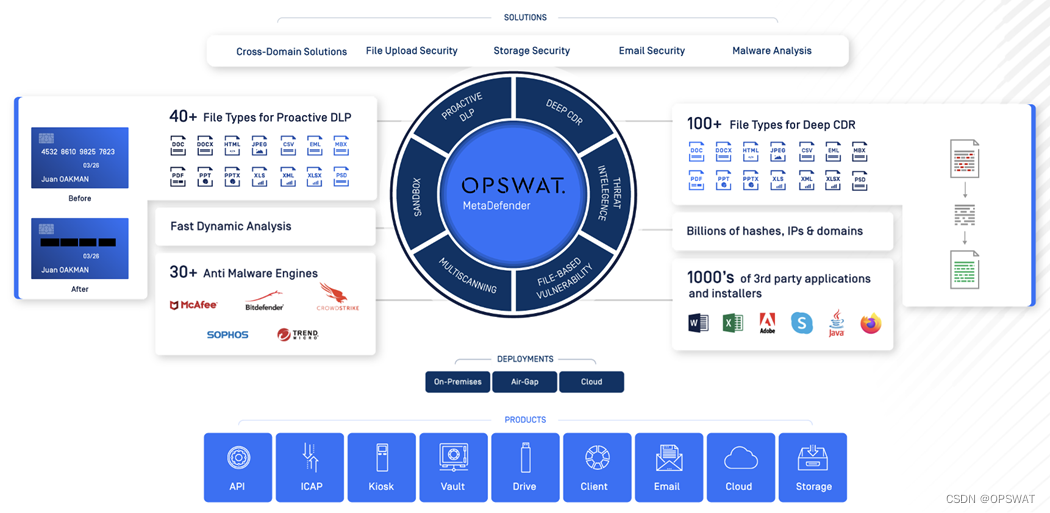This screenshot has width=1050, height=513.
Task: Open Cross-Domain Solutions
Action: 291,52
